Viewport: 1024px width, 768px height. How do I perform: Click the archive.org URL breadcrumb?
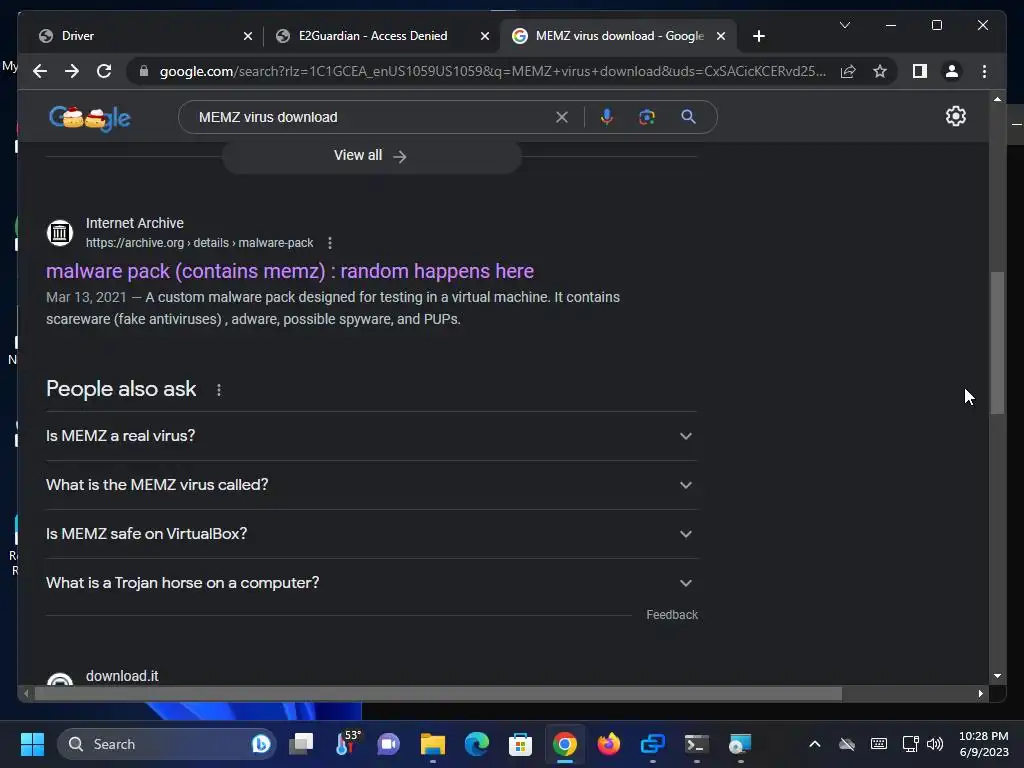199,243
